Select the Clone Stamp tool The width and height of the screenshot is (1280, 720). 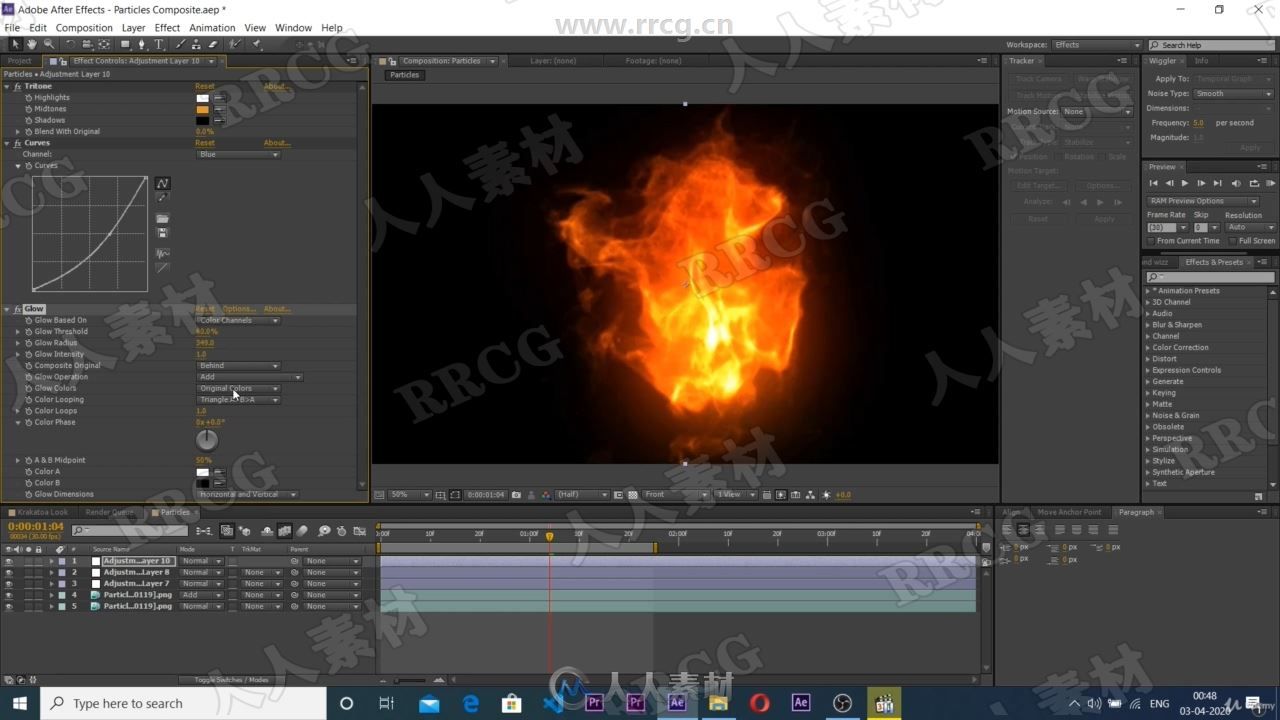197,44
